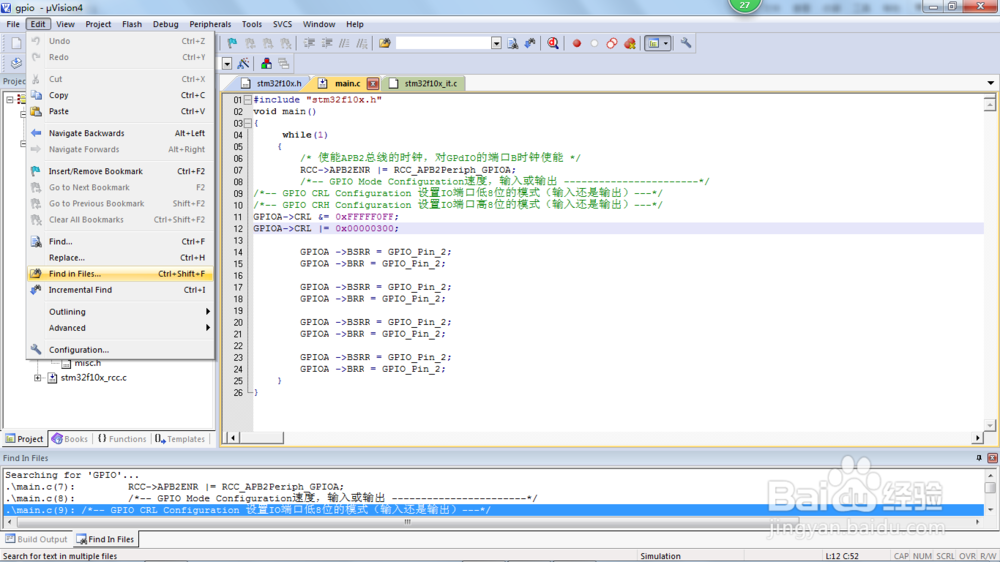
Task: Expand the stm32f10x_rcc.c tree node
Action: (38, 378)
